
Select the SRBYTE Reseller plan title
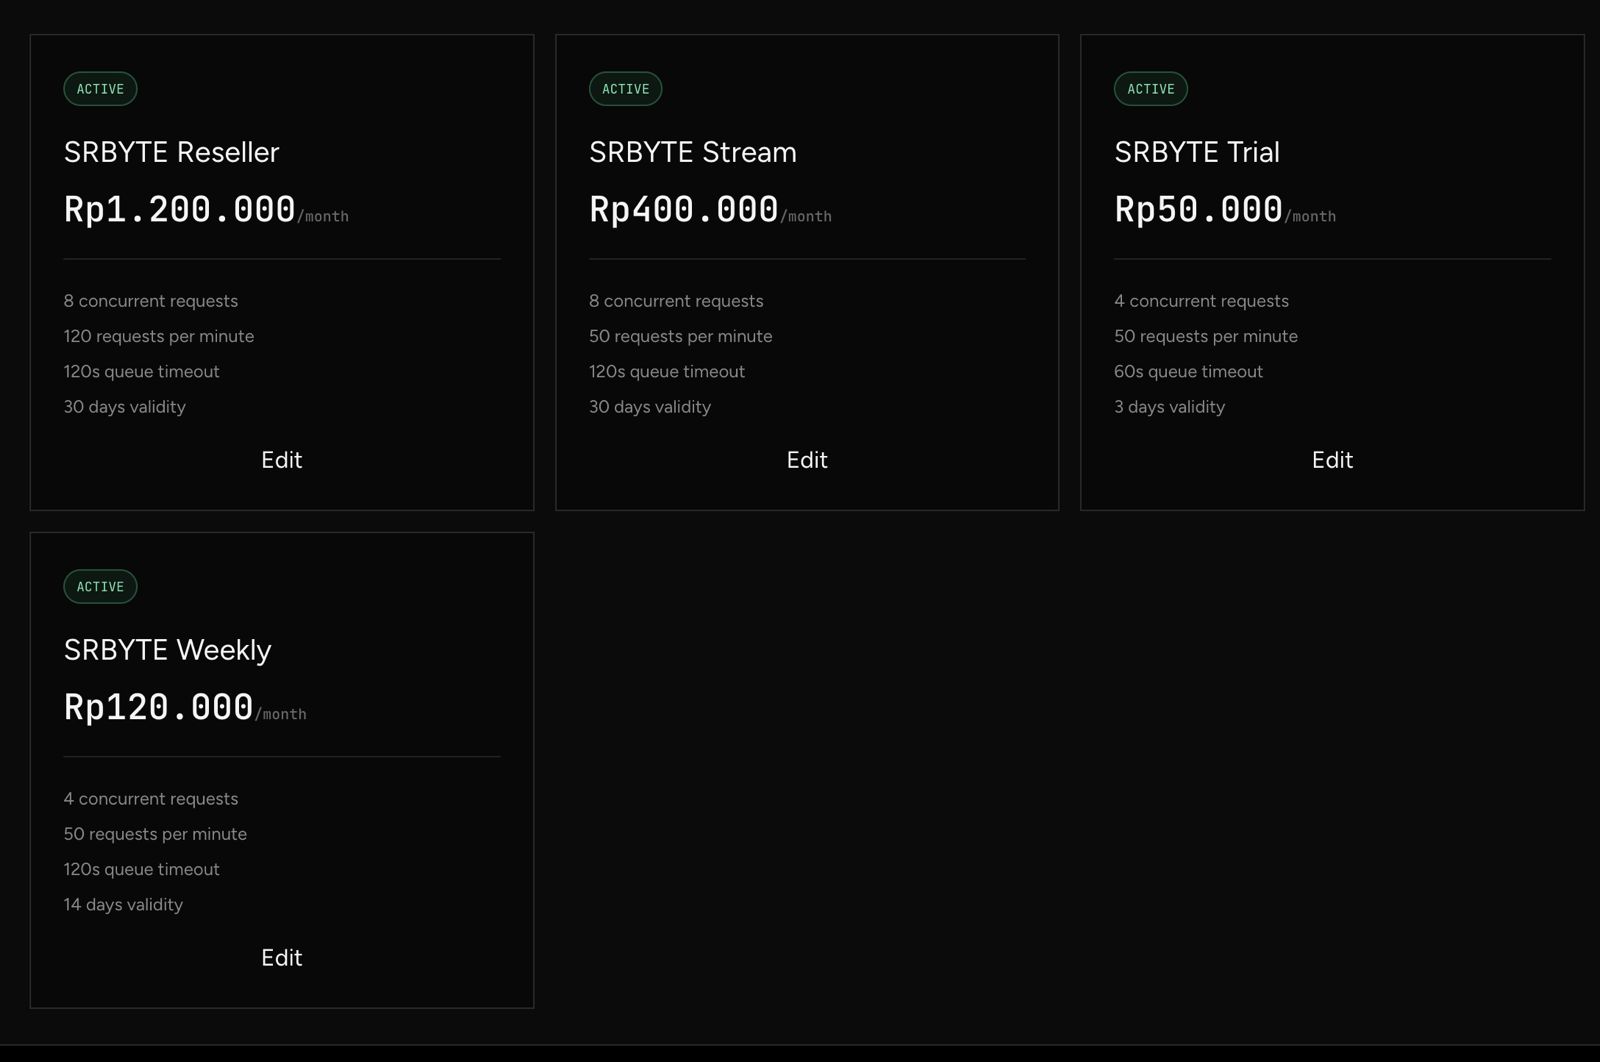[172, 152]
